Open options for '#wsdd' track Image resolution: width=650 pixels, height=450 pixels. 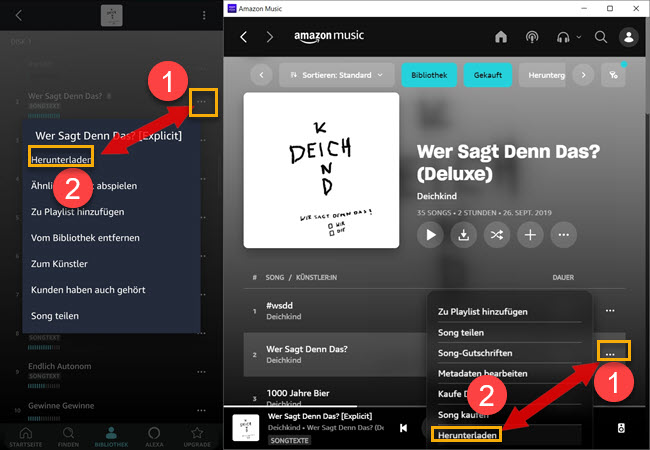coord(610,310)
